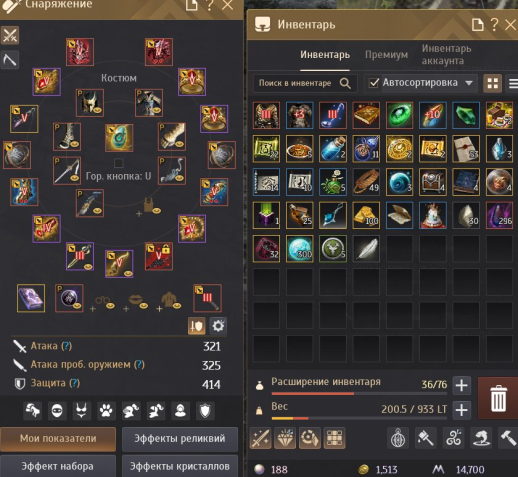Screen dimensions: 518x477
Task: Select the paw pet visibility icon
Action: [106, 410]
